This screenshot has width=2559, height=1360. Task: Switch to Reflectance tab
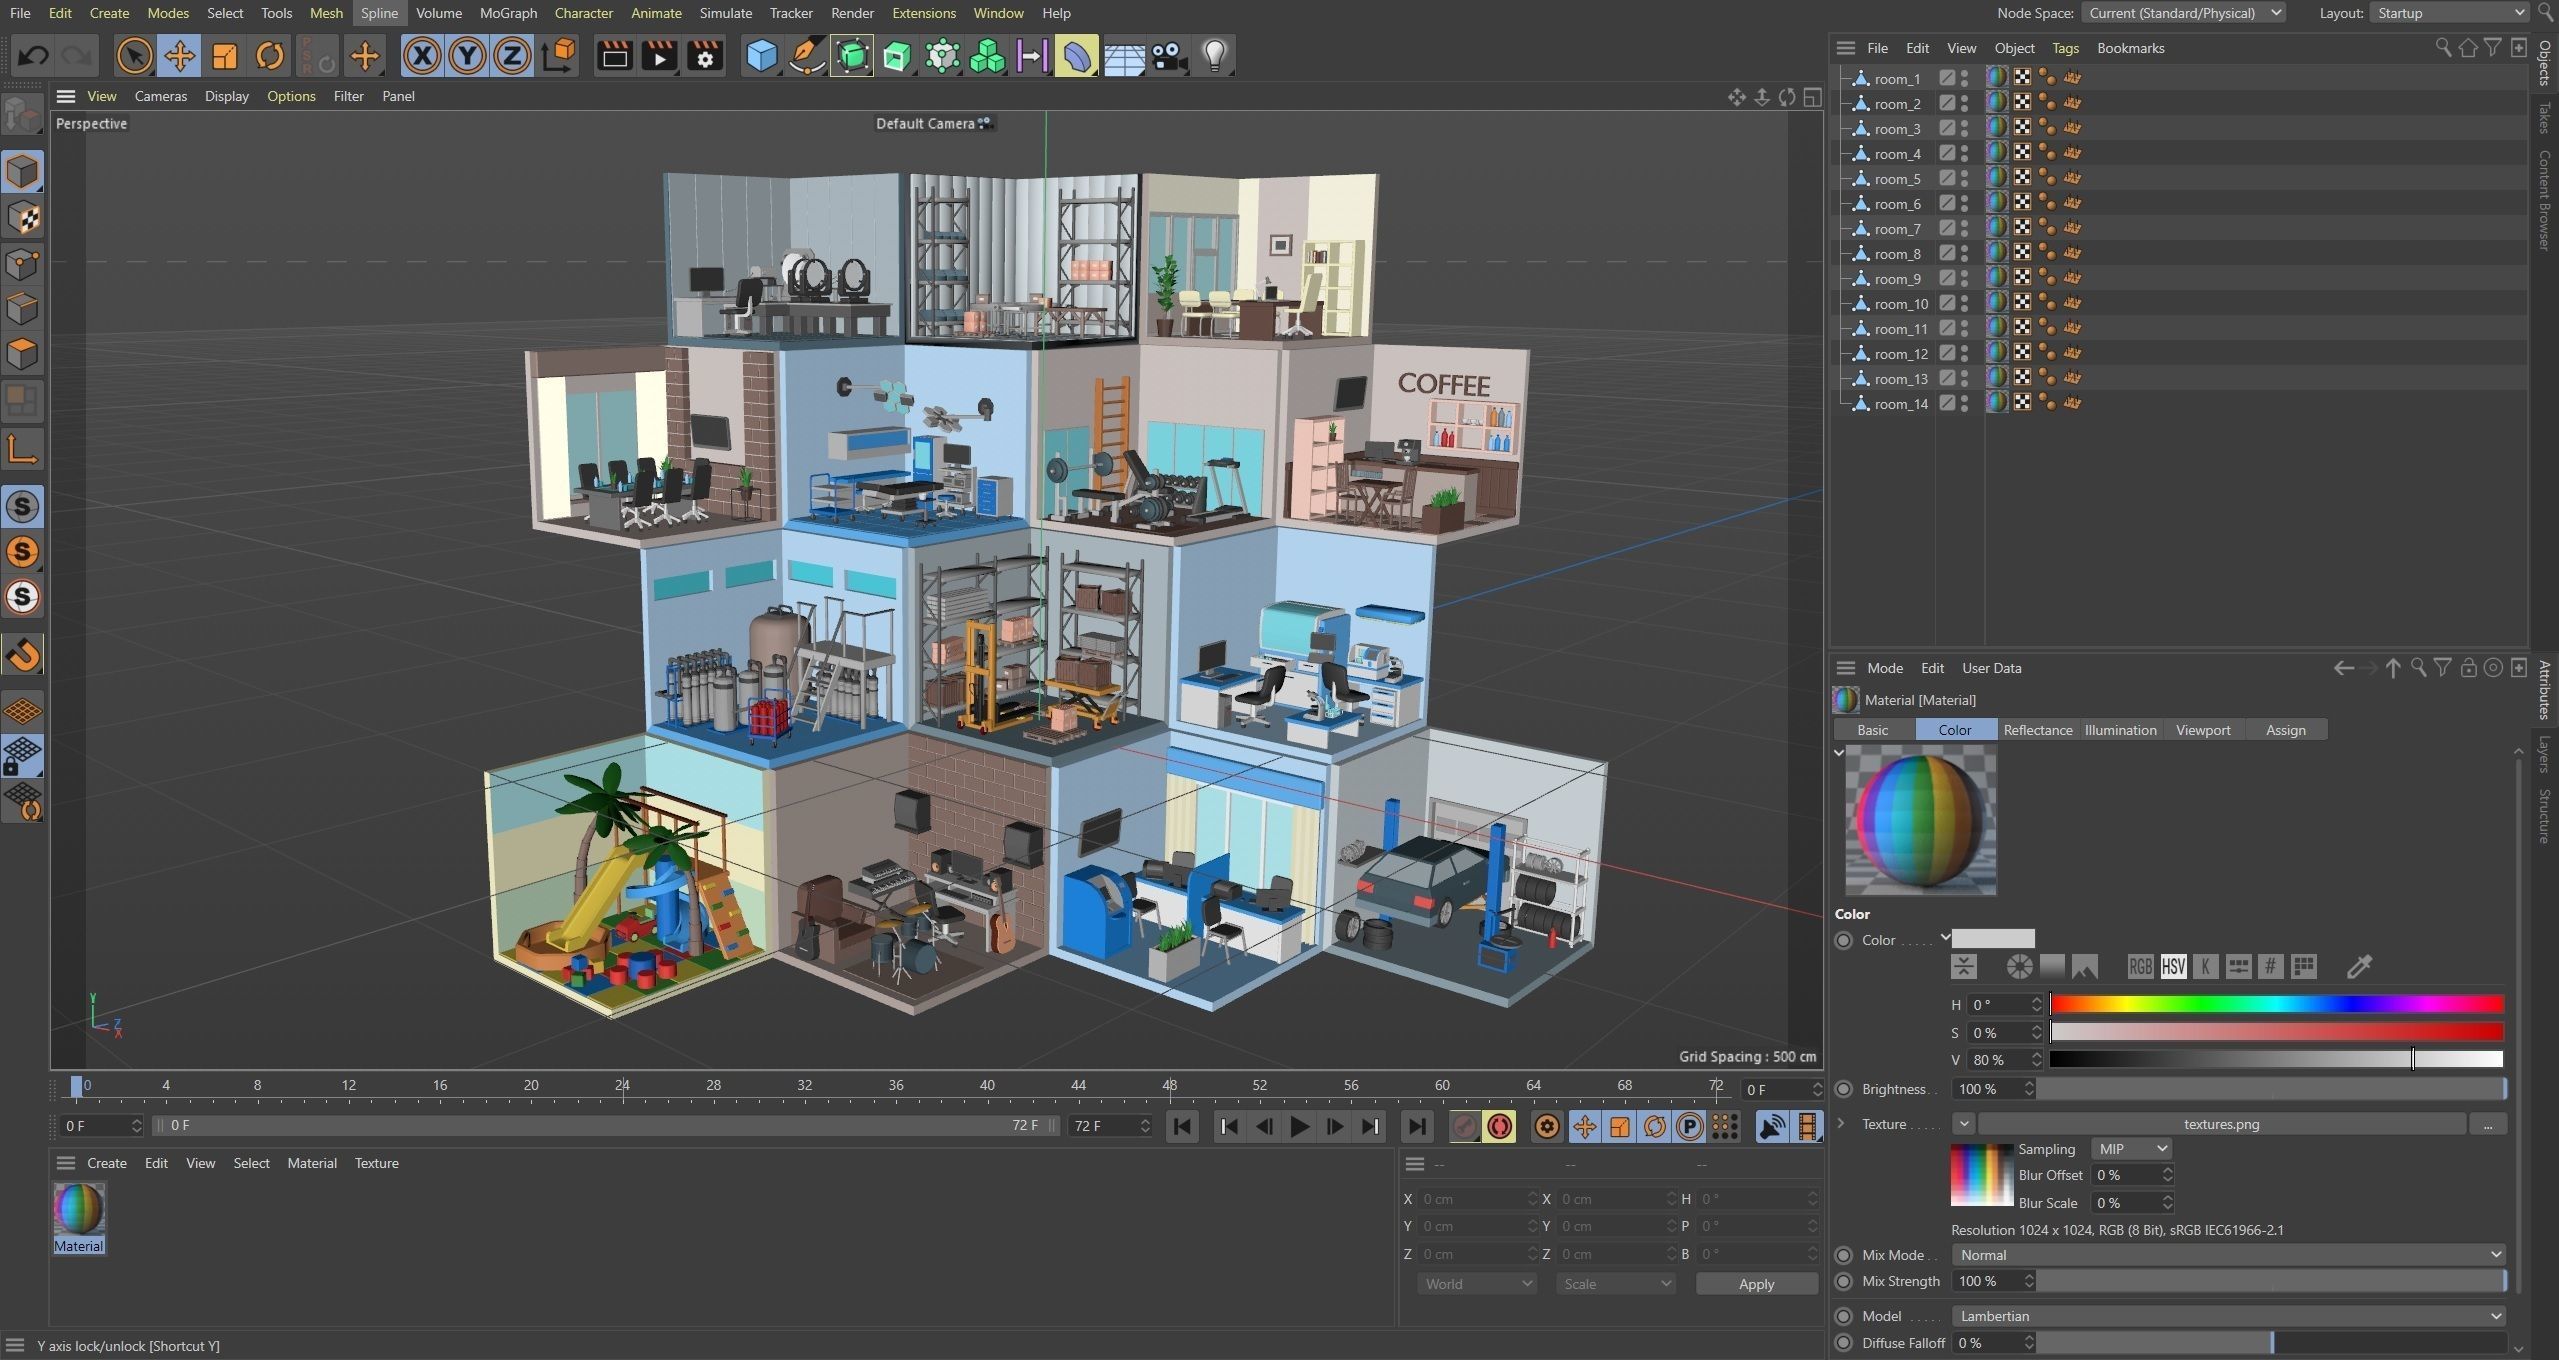[2037, 730]
